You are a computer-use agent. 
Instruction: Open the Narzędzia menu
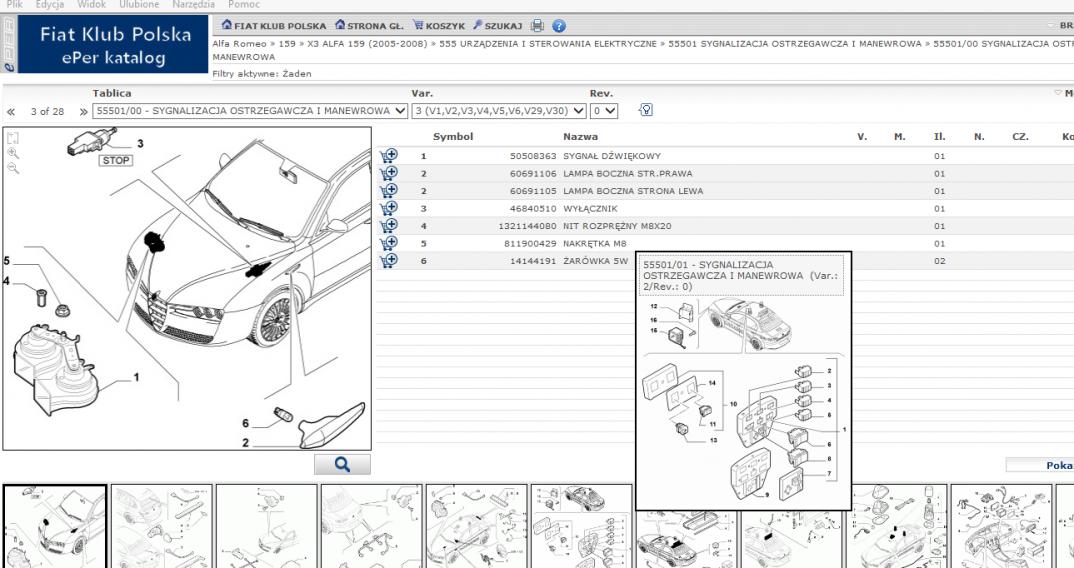[x=178, y=5]
